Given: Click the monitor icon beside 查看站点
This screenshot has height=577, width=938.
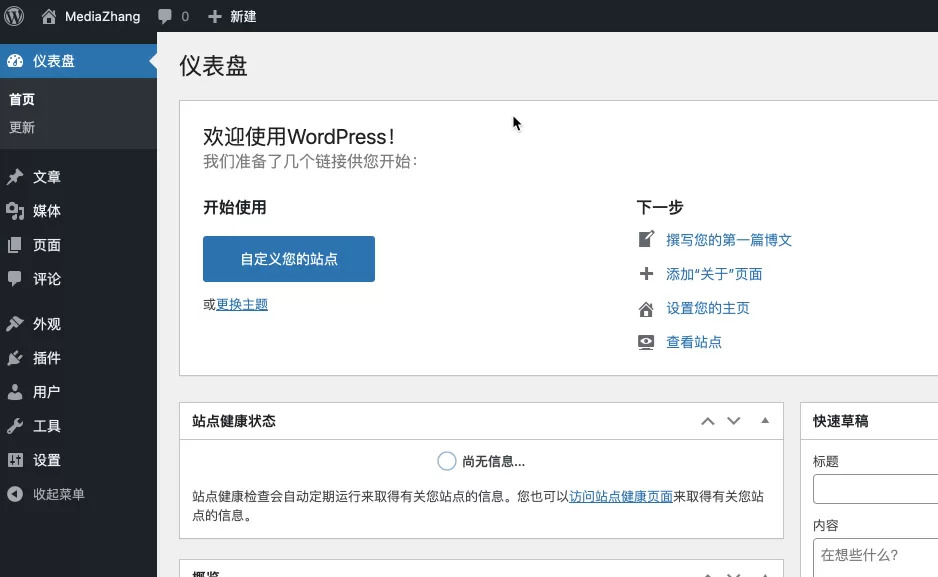Looking at the screenshot, I should coord(646,342).
